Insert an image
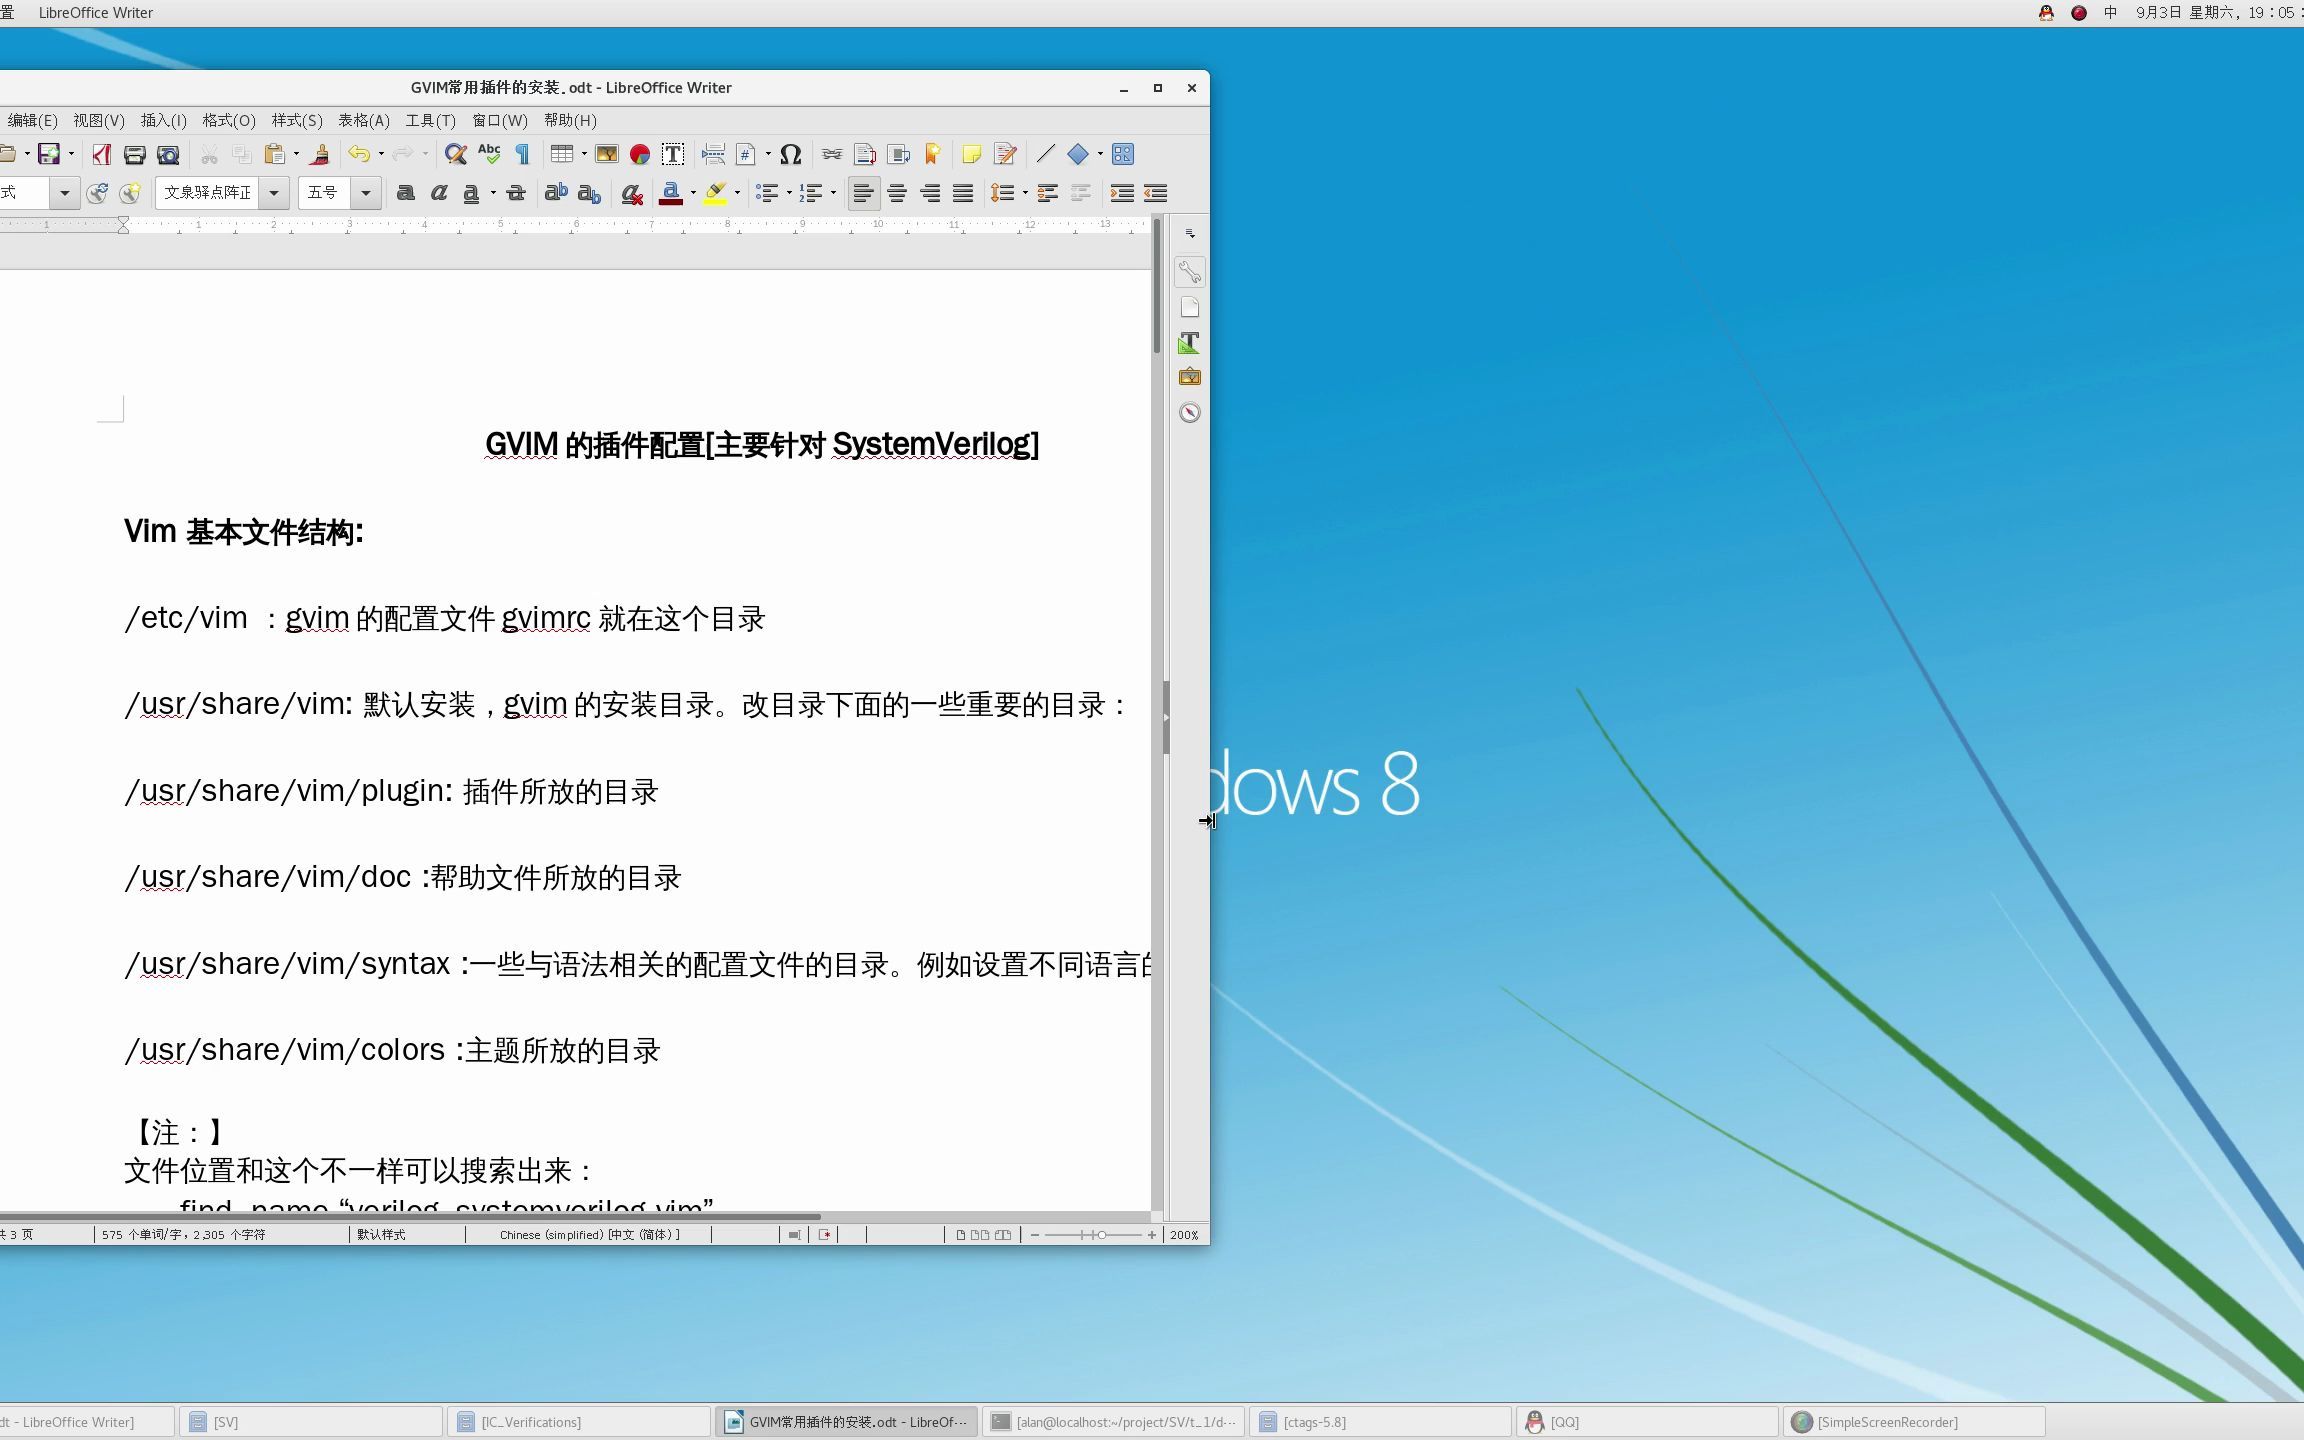This screenshot has height=1440, width=2304. click(x=607, y=154)
